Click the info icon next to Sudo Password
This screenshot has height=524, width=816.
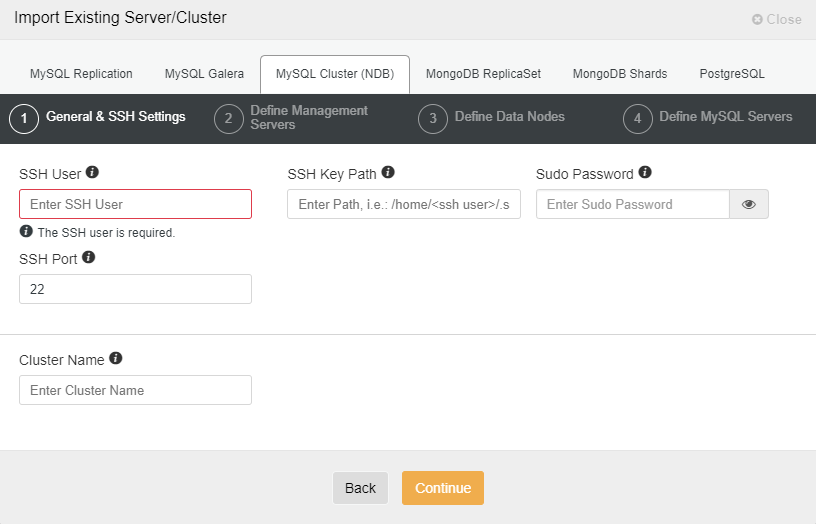tap(645, 172)
